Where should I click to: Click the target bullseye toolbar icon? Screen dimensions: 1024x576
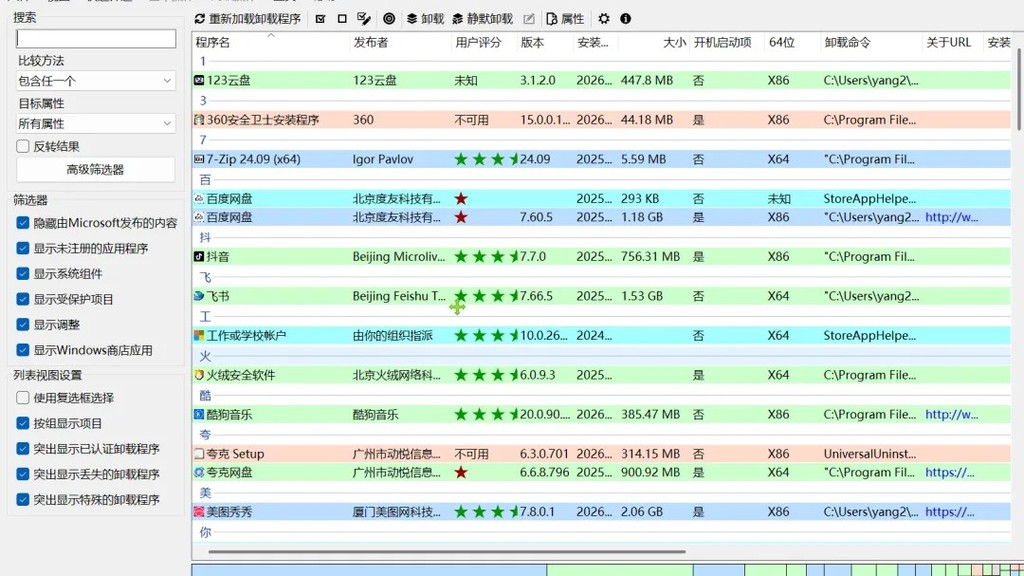click(x=389, y=19)
